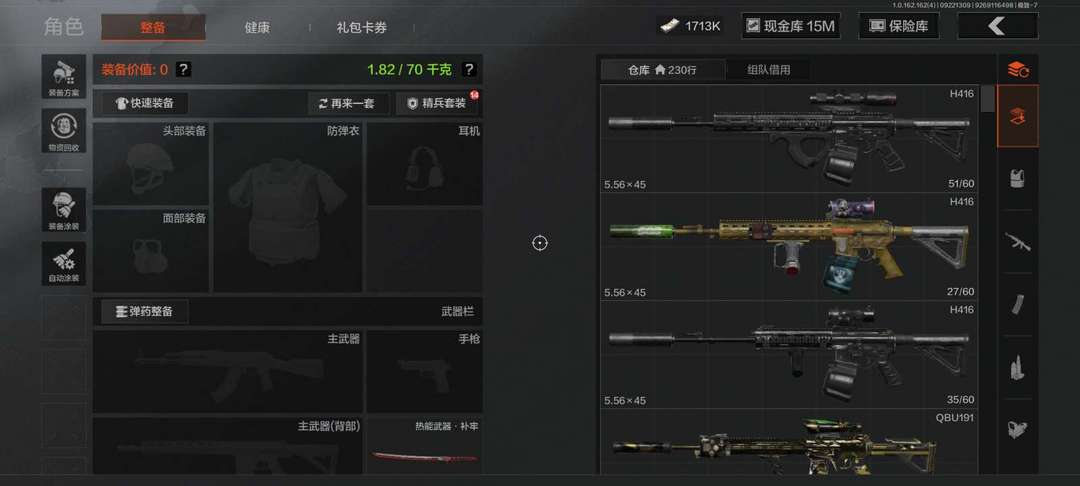Select the ammunition bullets filter icon
The width and height of the screenshot is (1080, 486).
click(1017, 368)
